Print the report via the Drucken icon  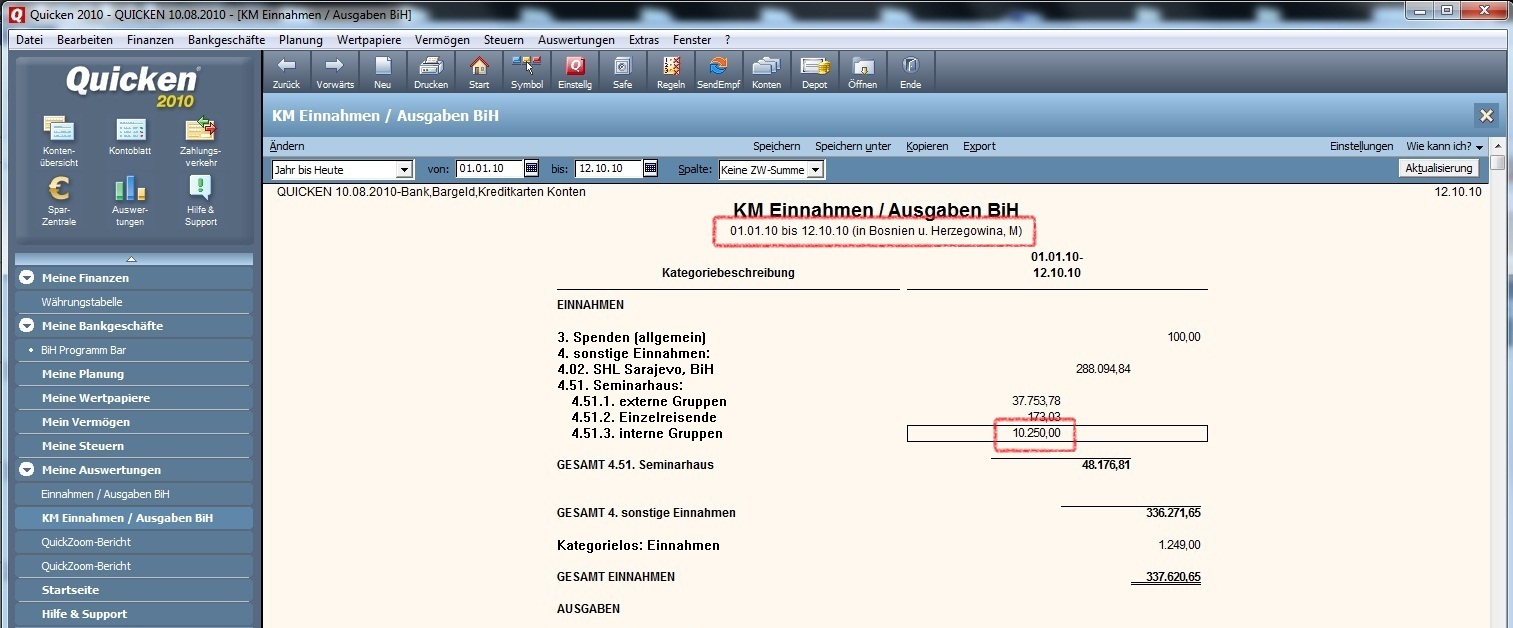point(431,72)
